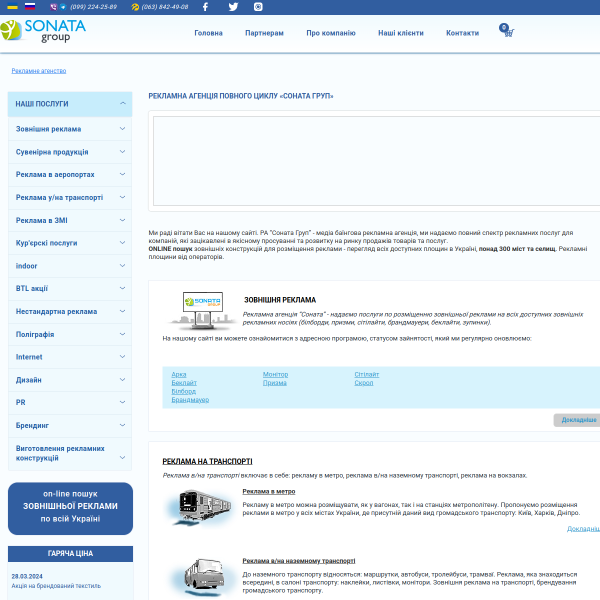Open the Сітілайт link
Image resolution: width=600 pixels, height=600 pixels.
tap(367, 374)
